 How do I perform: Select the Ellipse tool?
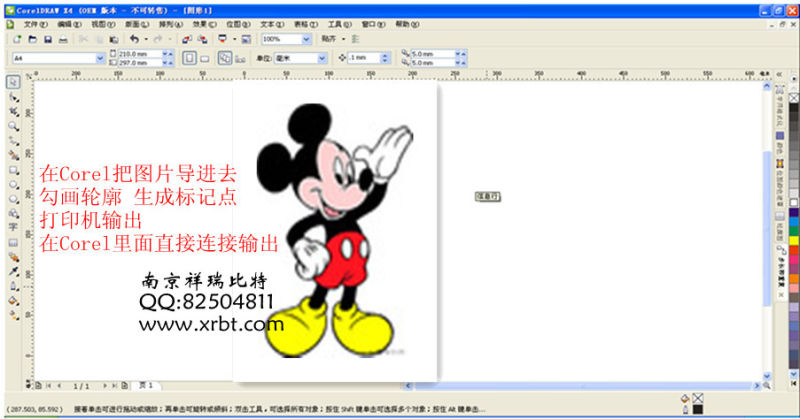(x=14, y=184)
